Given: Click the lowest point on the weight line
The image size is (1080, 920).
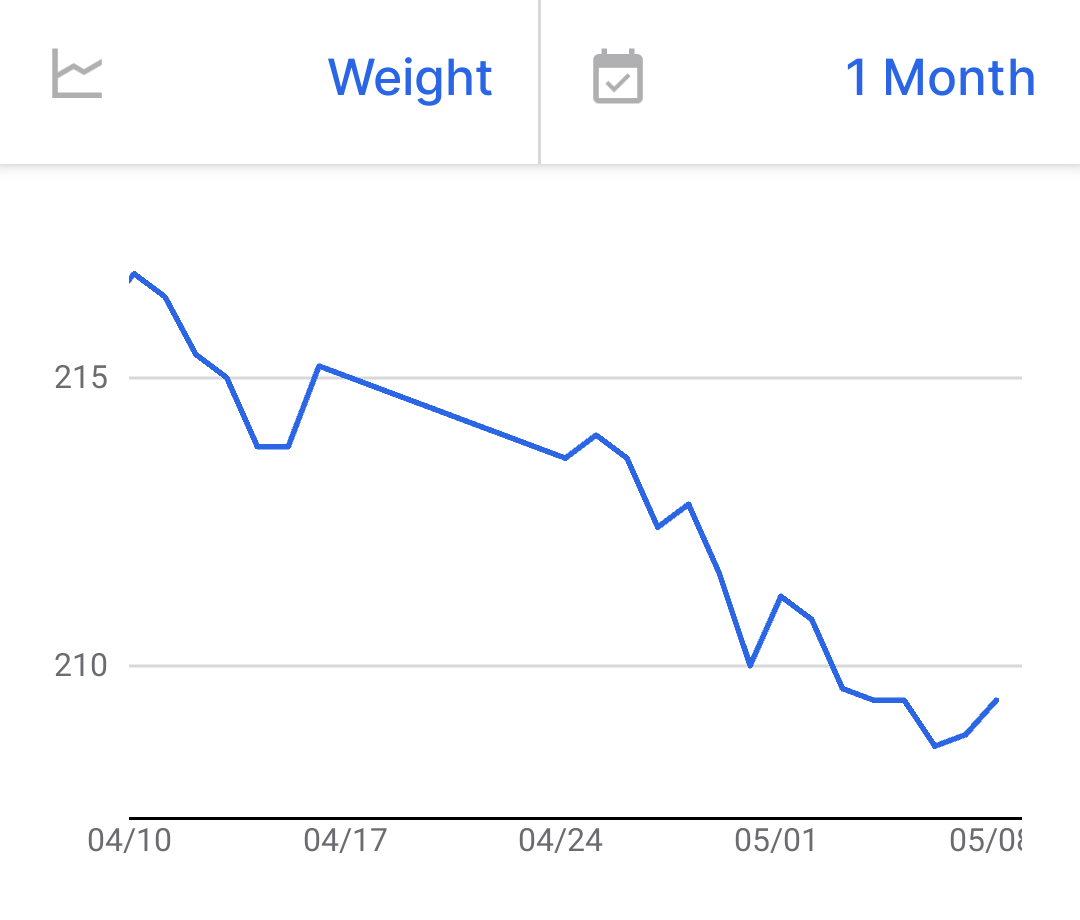Looking at the screenshot, I should tap(935, 746).
